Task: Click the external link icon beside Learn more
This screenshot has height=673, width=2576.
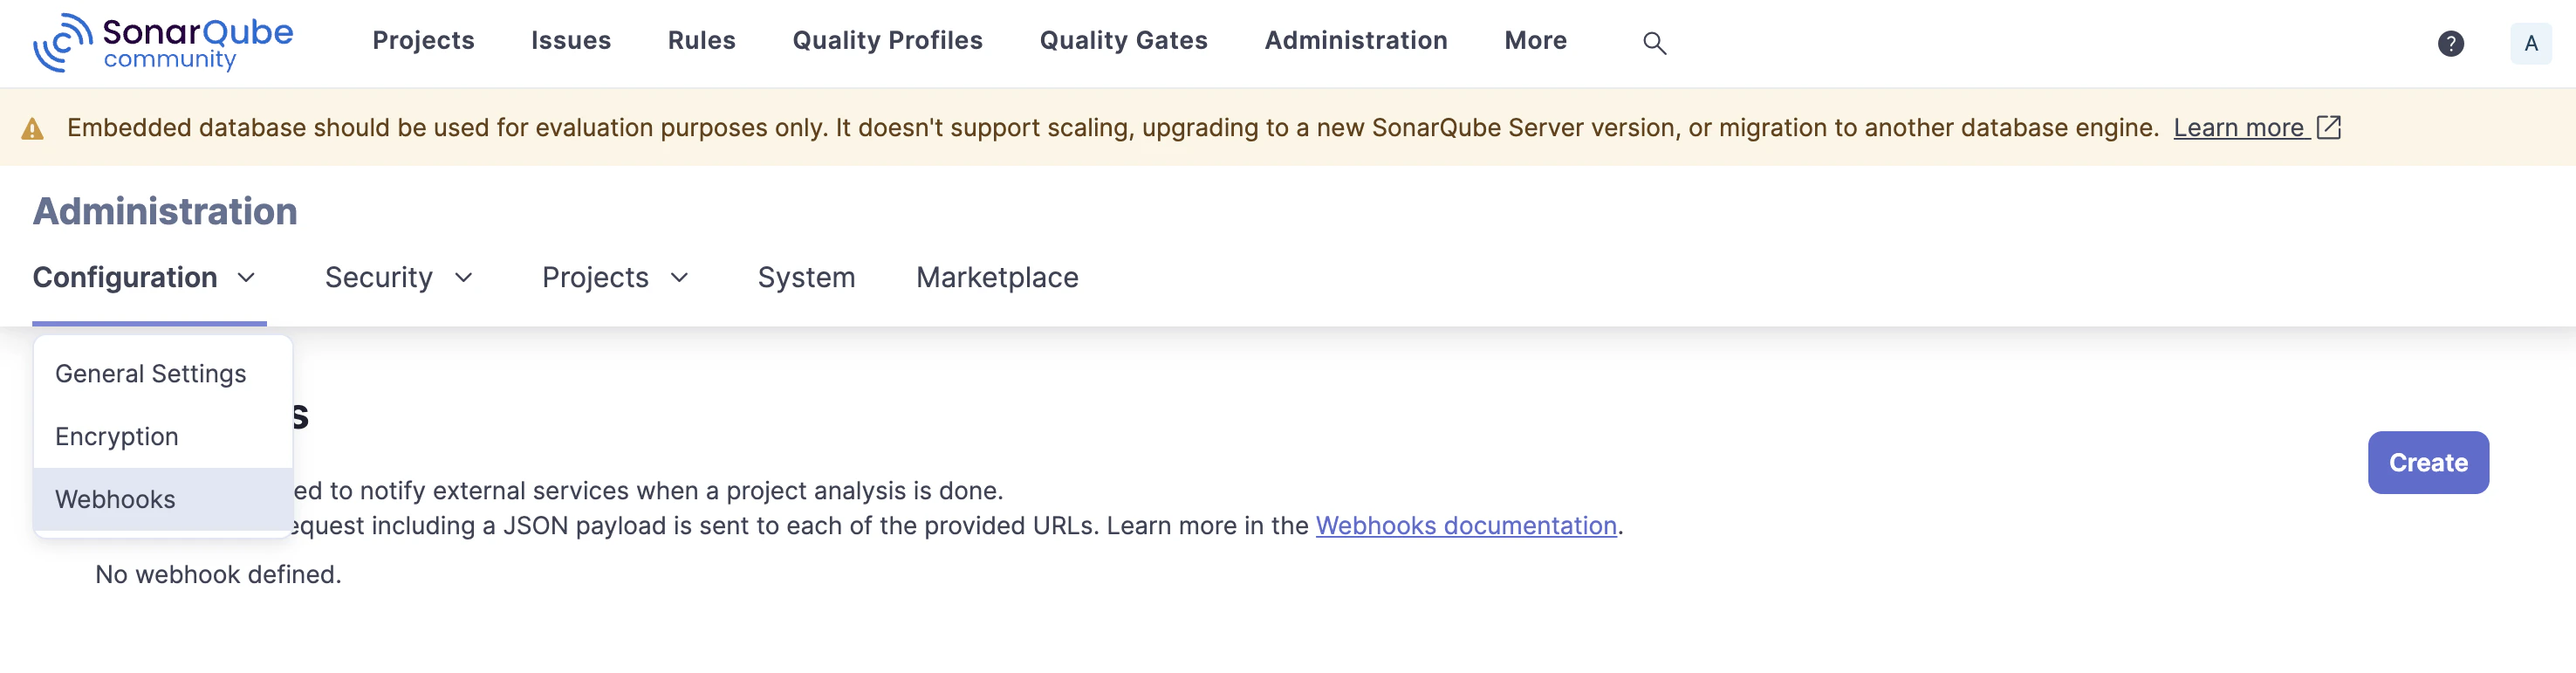Action: pos(2329,127)
